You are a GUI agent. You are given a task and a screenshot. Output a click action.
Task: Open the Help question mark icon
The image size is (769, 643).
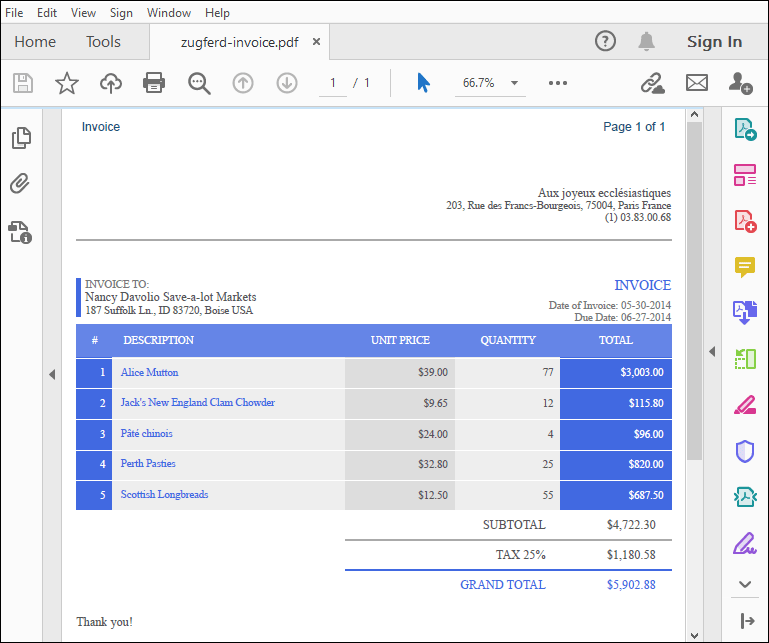click(605, 41)
